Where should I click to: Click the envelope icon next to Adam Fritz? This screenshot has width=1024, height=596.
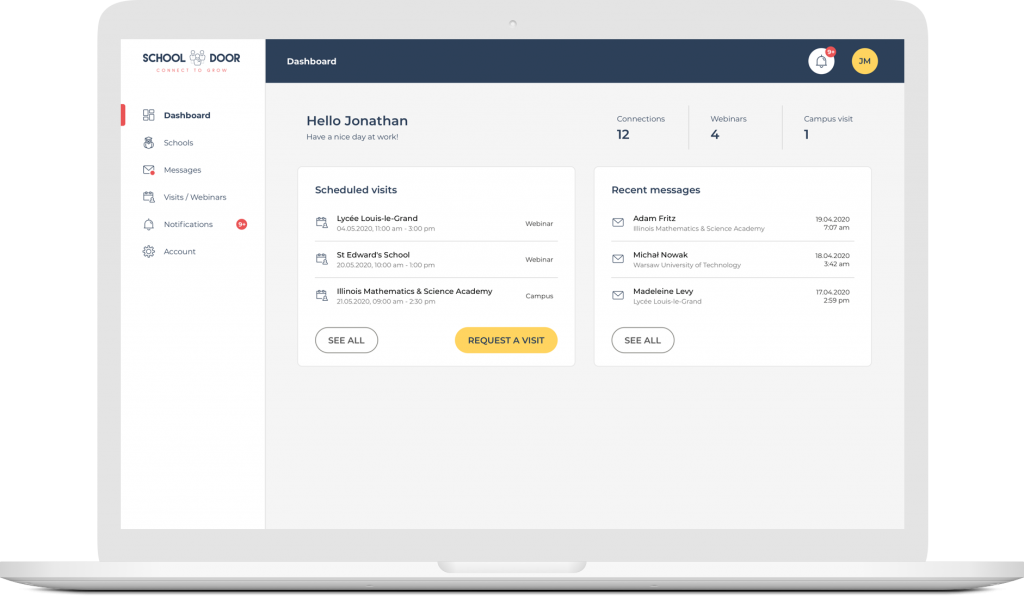point(617,222)
